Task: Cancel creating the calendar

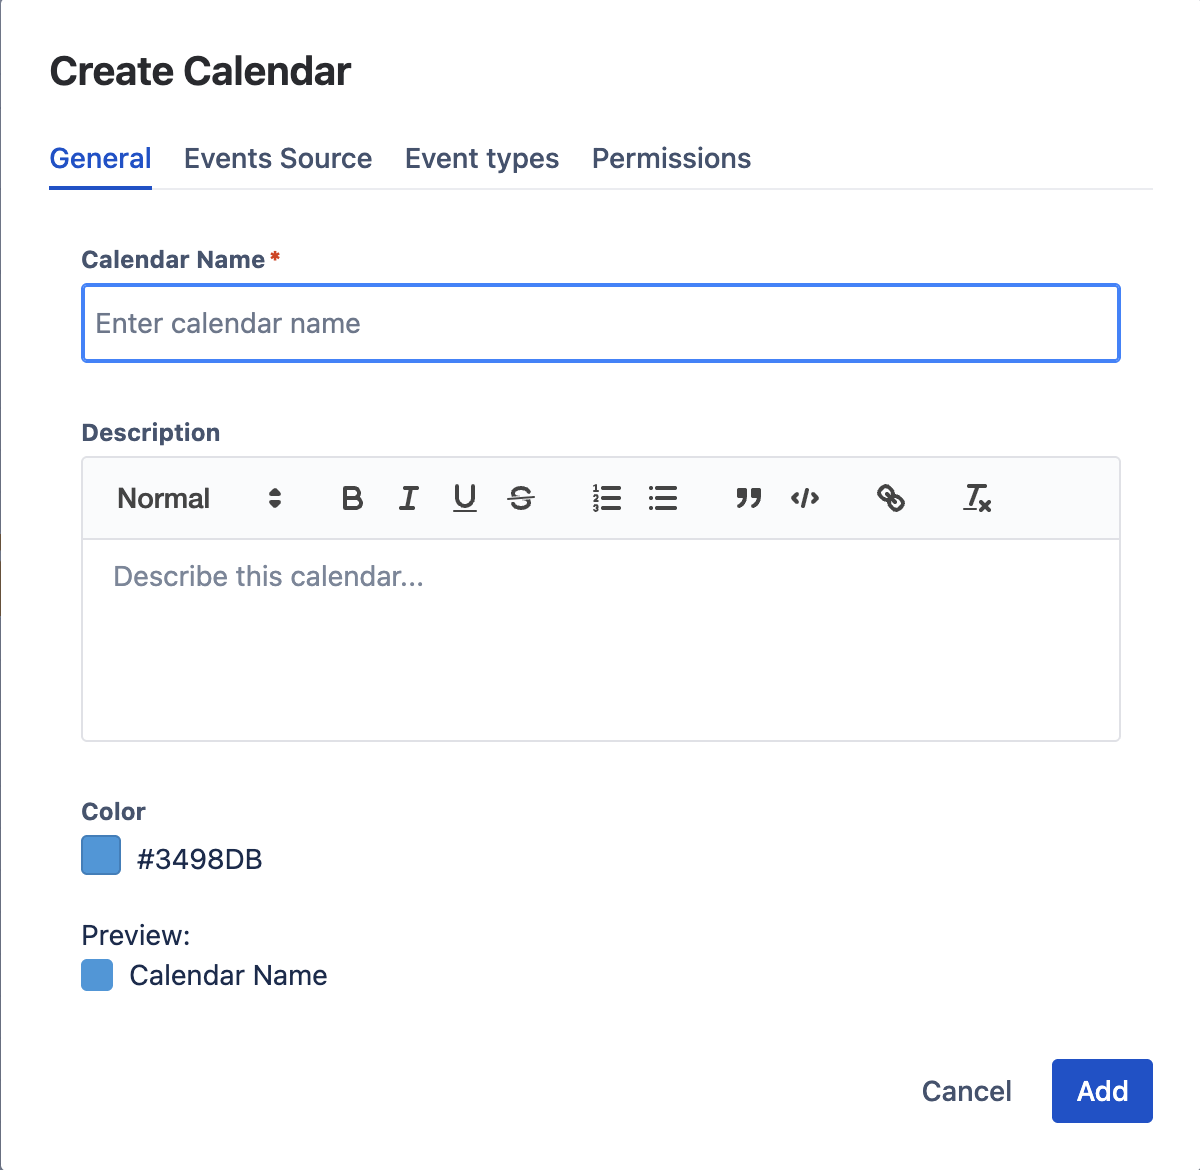Action: (966, 1091)
